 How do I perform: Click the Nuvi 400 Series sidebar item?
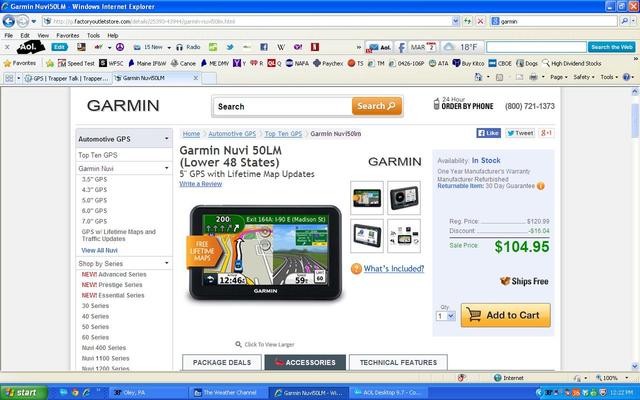coord(104,348)
